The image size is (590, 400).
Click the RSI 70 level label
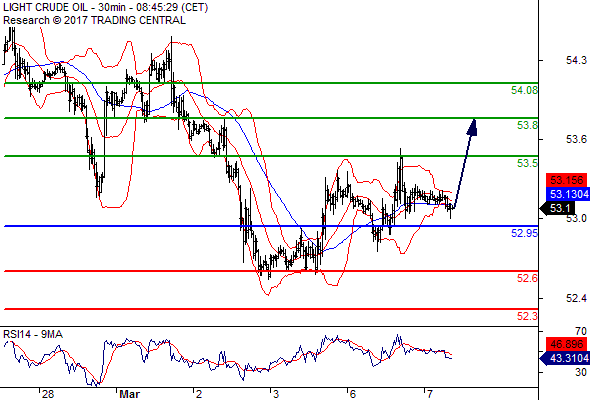[x=581, y=332]
